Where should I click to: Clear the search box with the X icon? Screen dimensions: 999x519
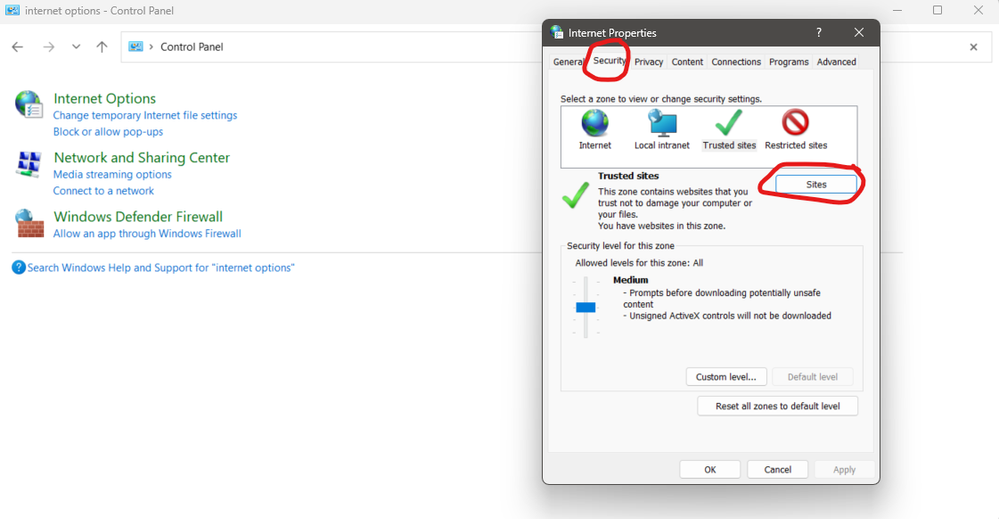(974, 47)
